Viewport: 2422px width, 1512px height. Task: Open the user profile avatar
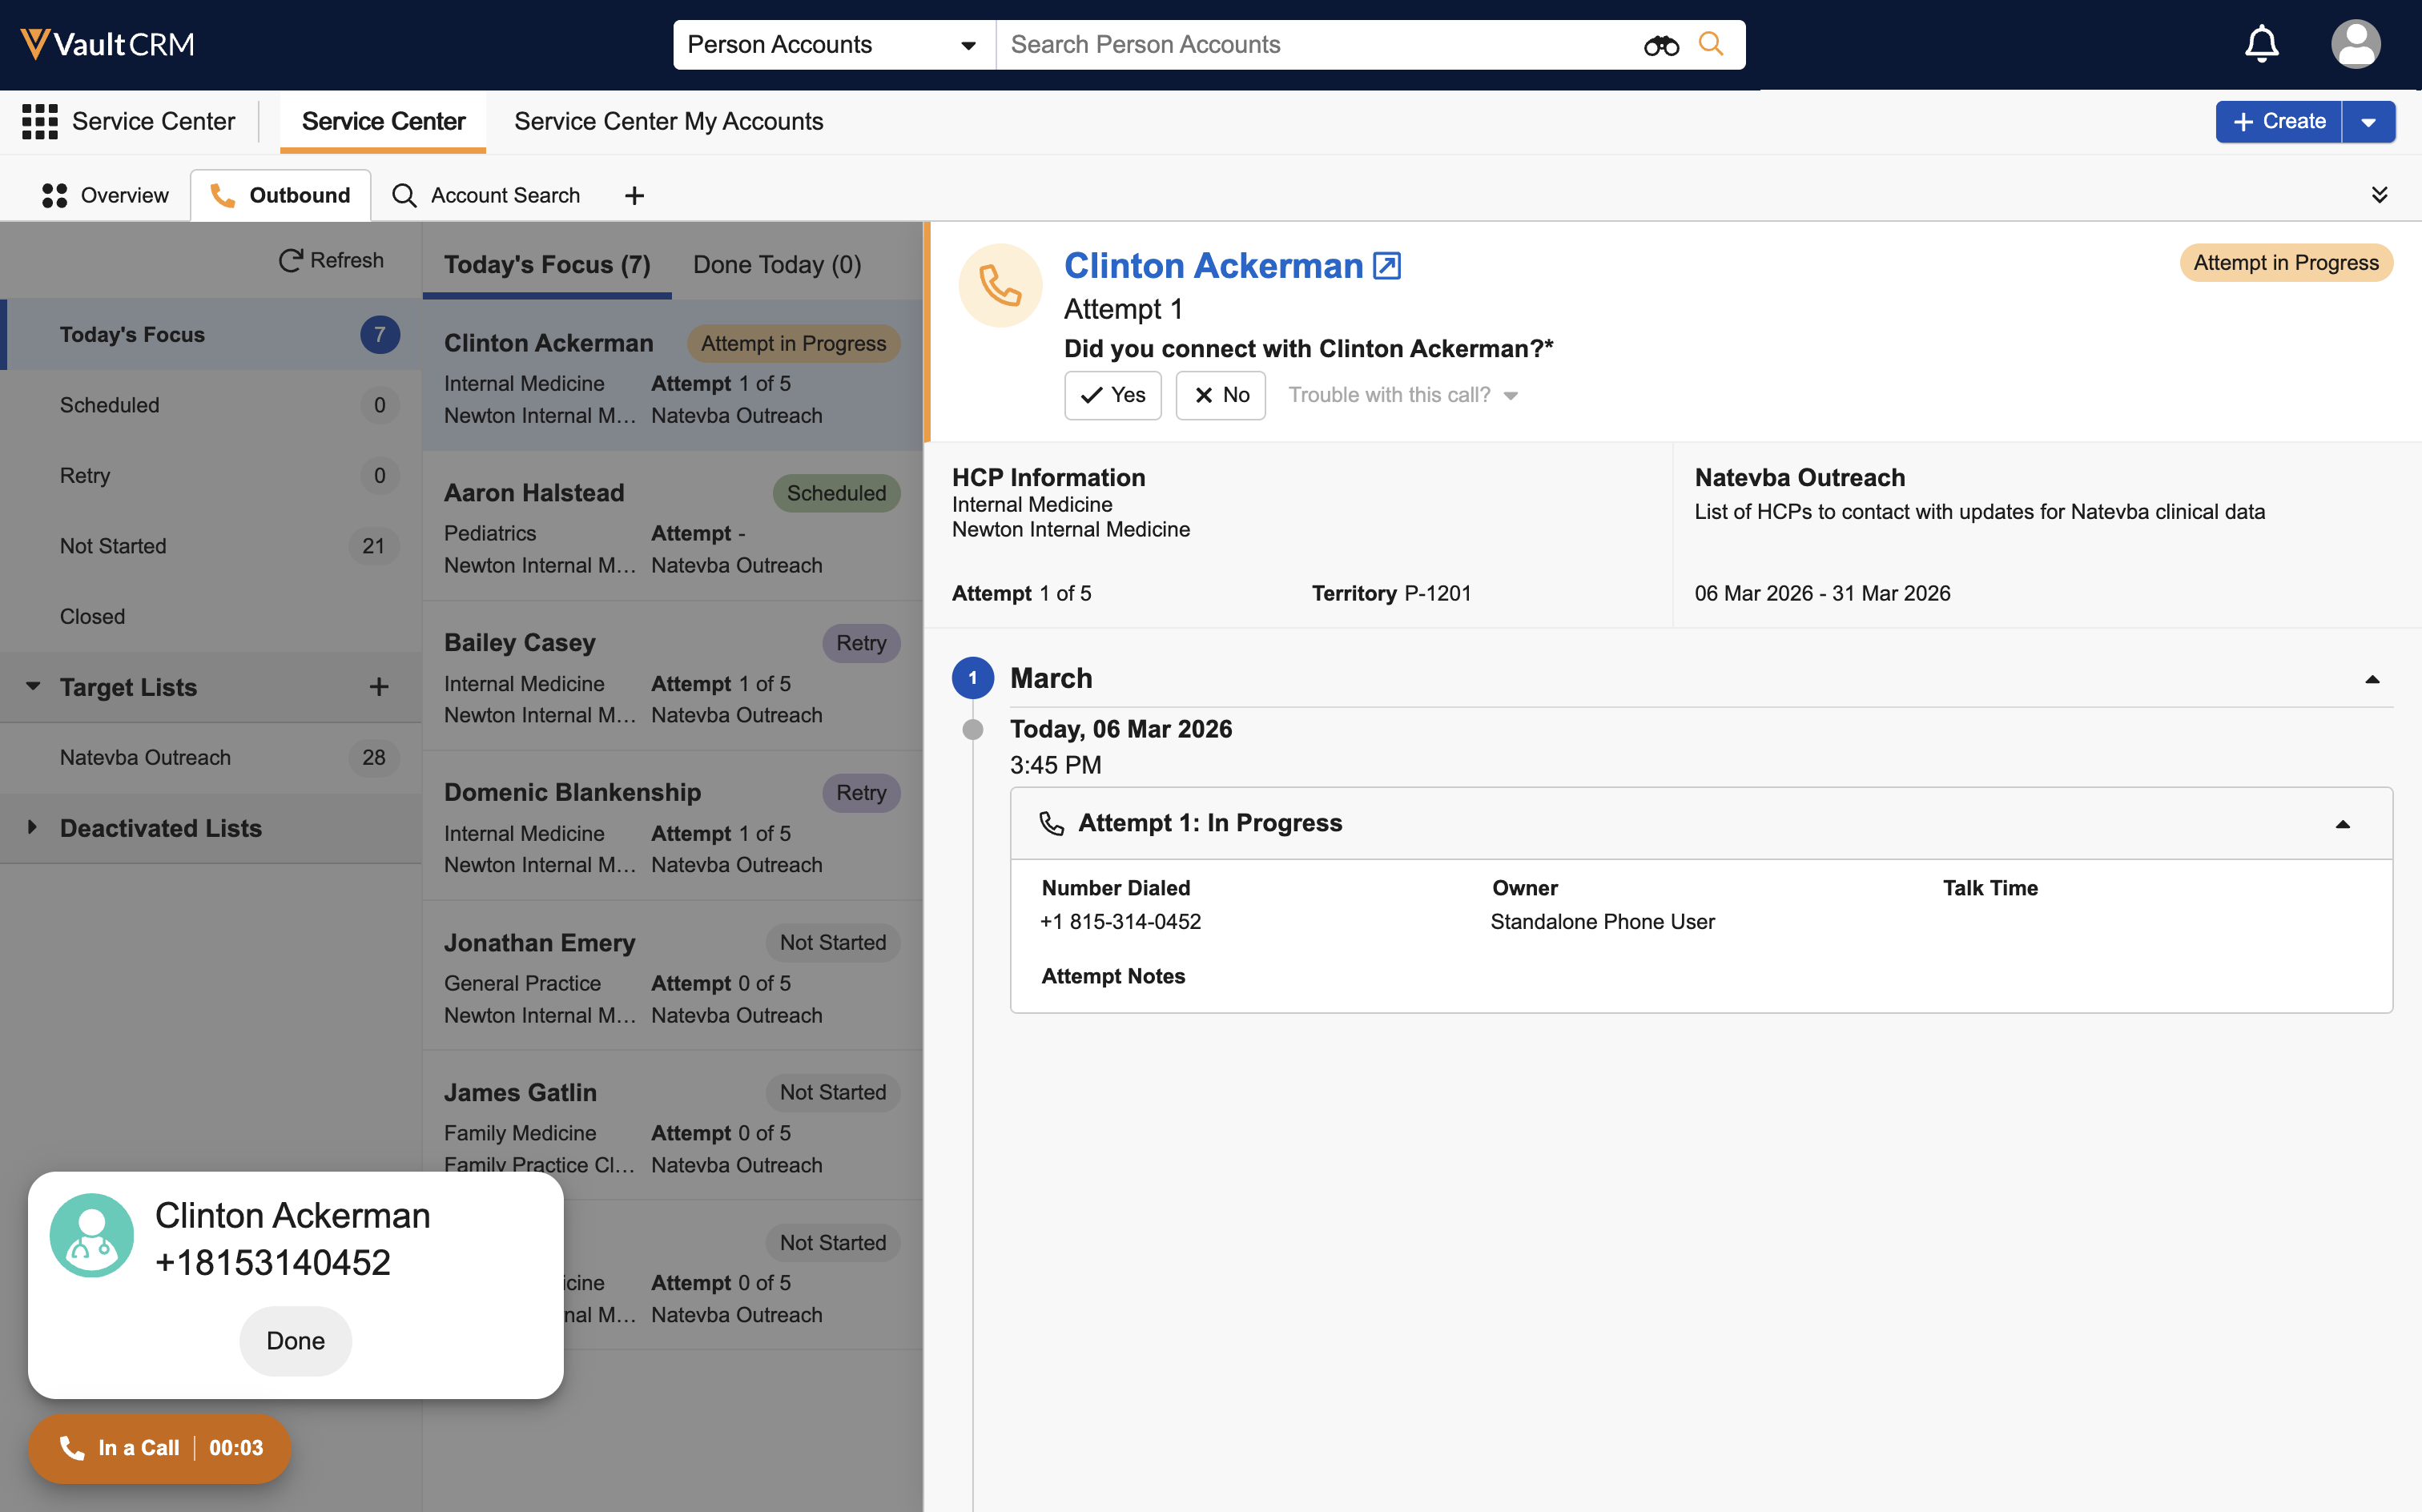(x=2355, y=44)
